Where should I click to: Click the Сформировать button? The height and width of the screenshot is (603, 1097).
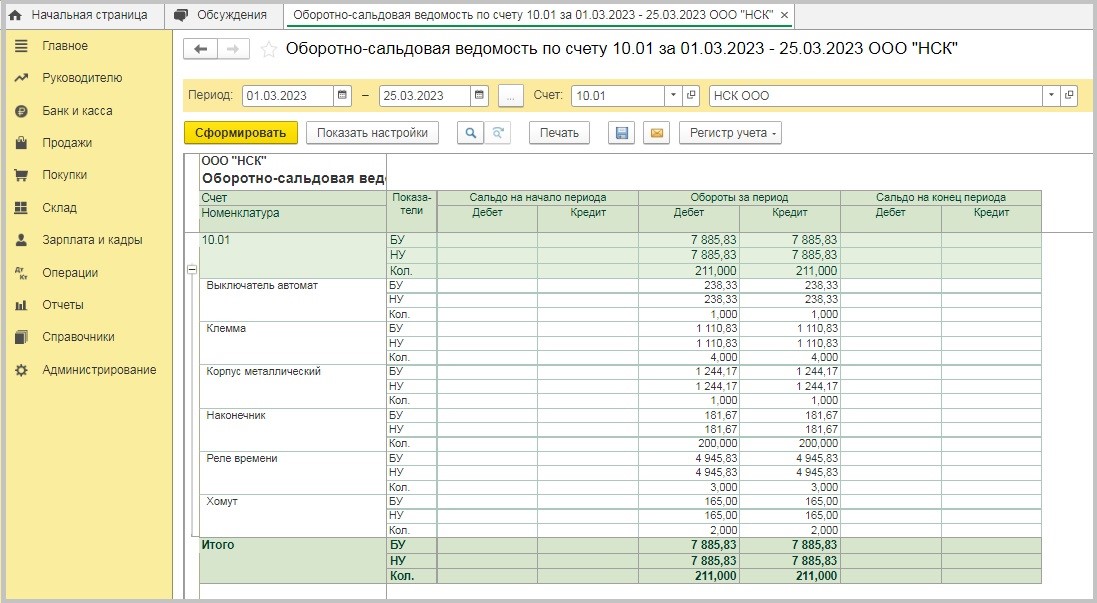[x=241, y=133]
